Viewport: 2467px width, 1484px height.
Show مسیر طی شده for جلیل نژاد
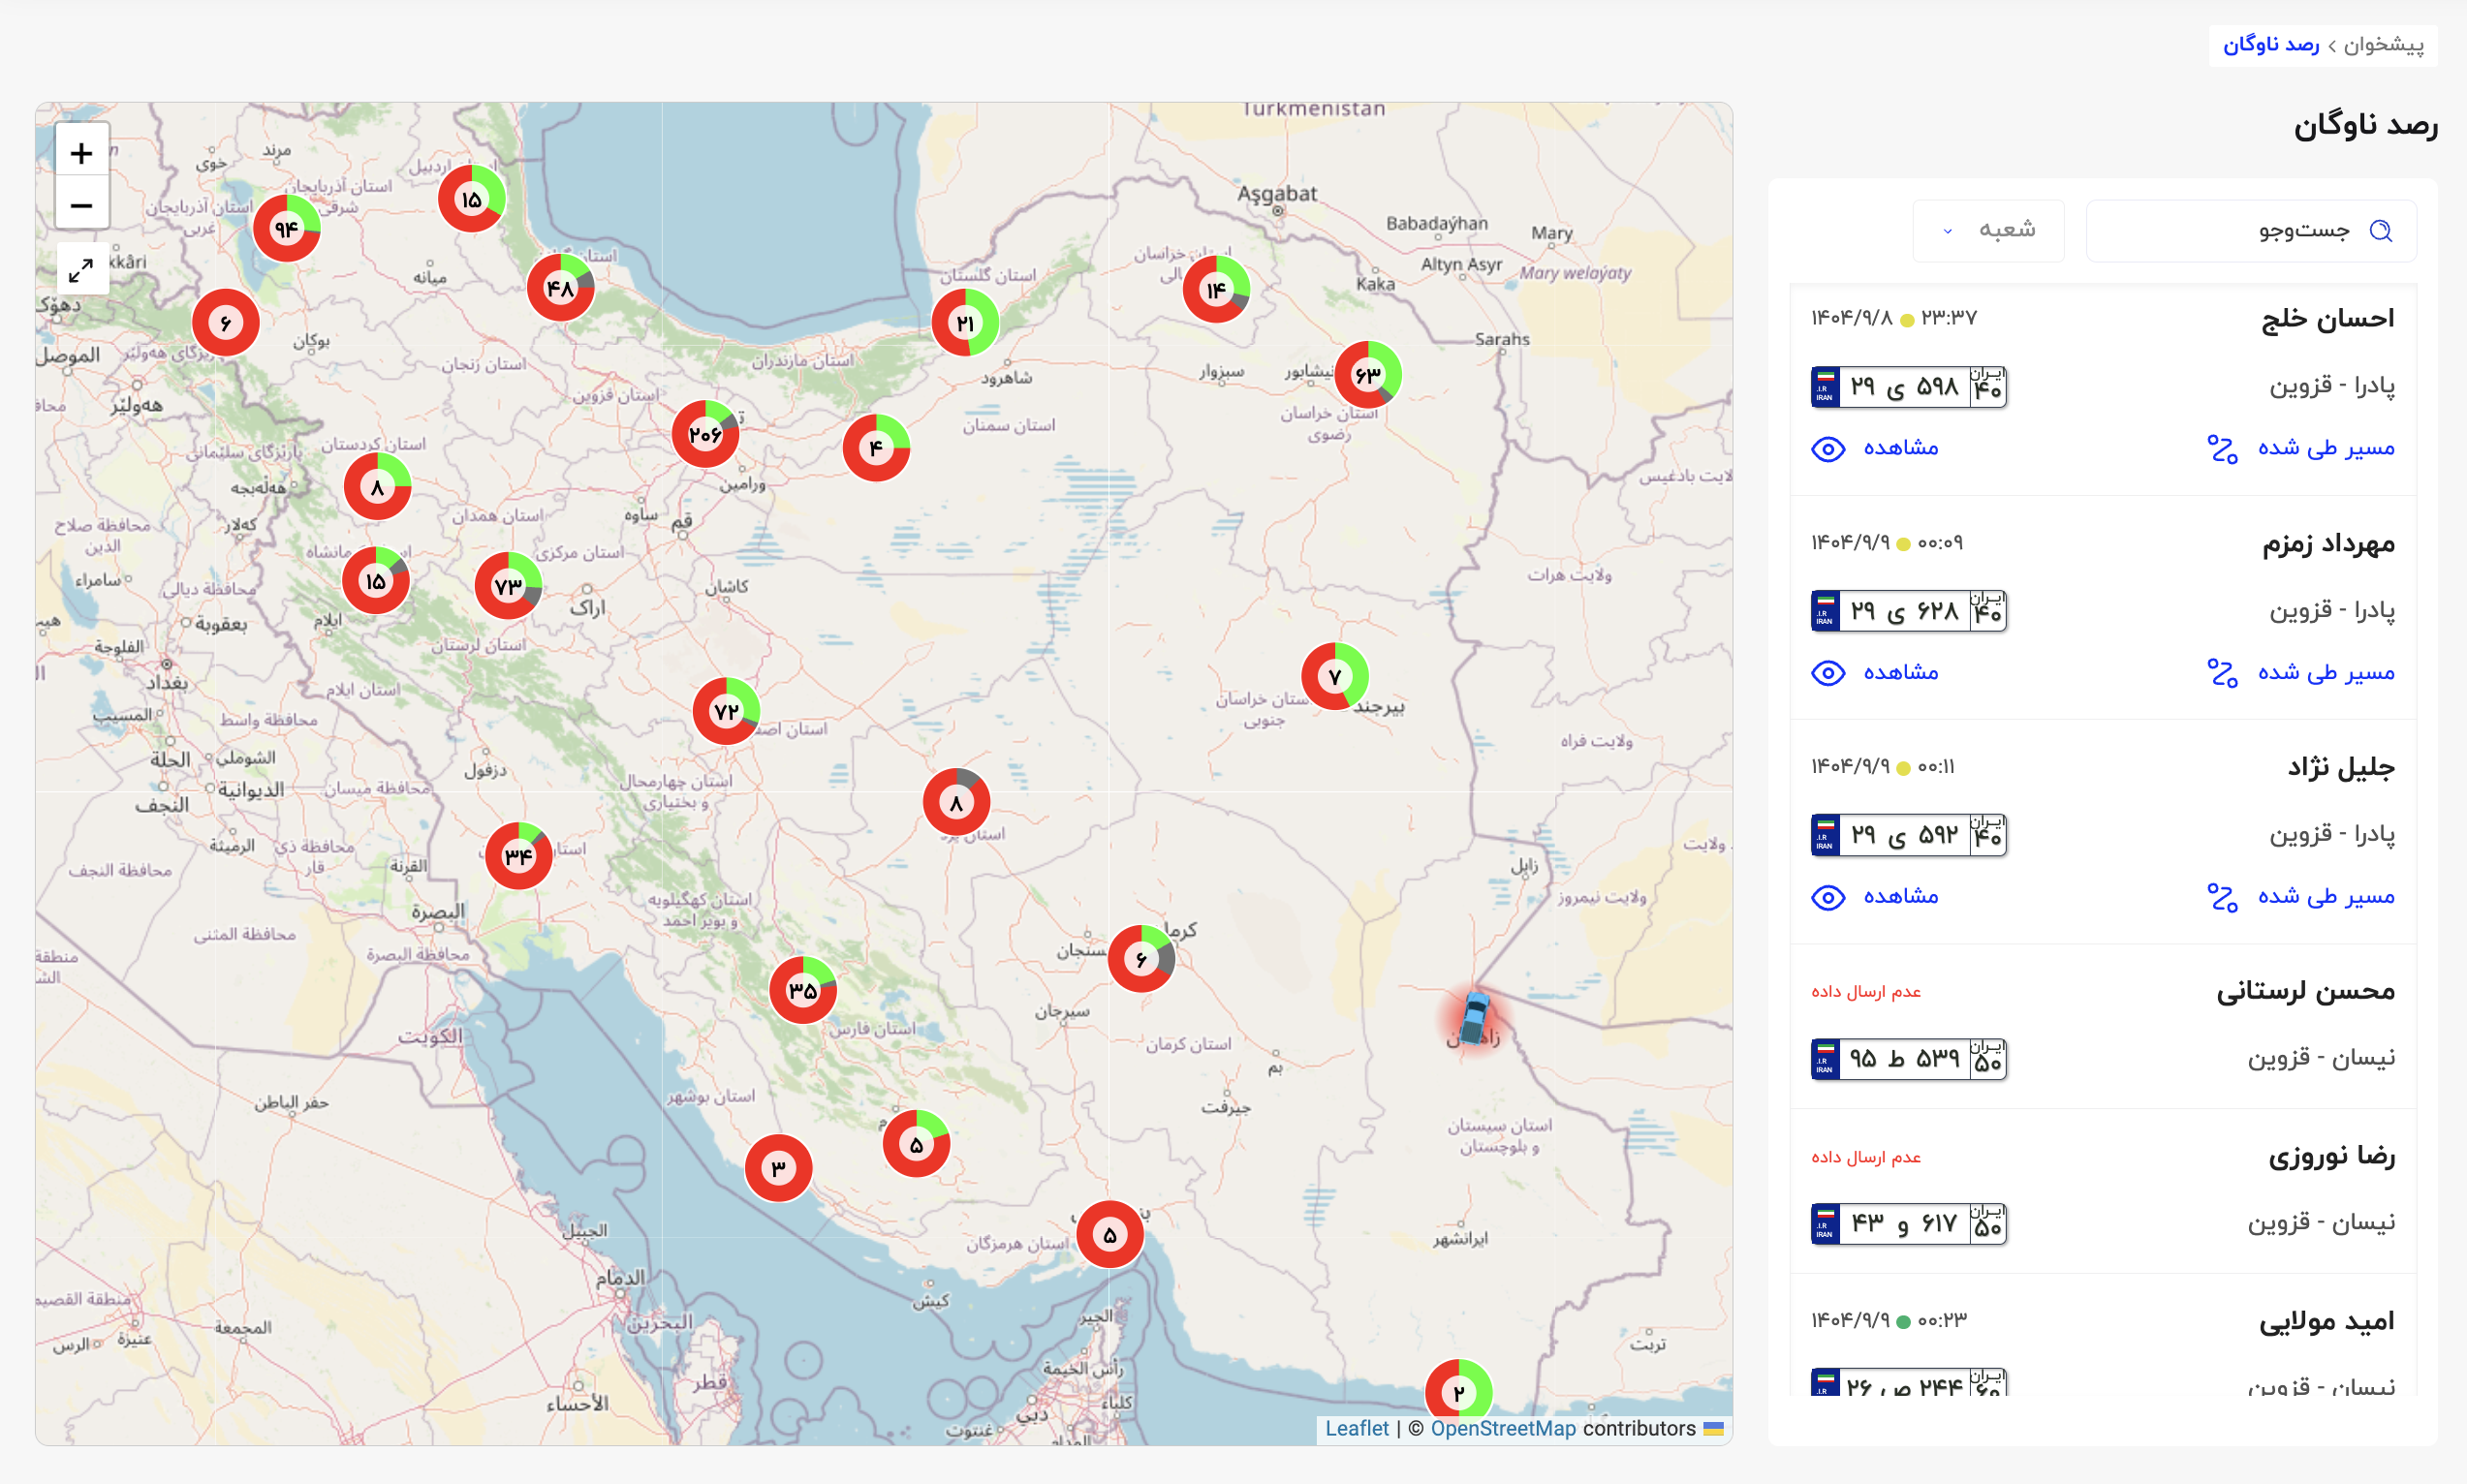(x=2301, y=896)
